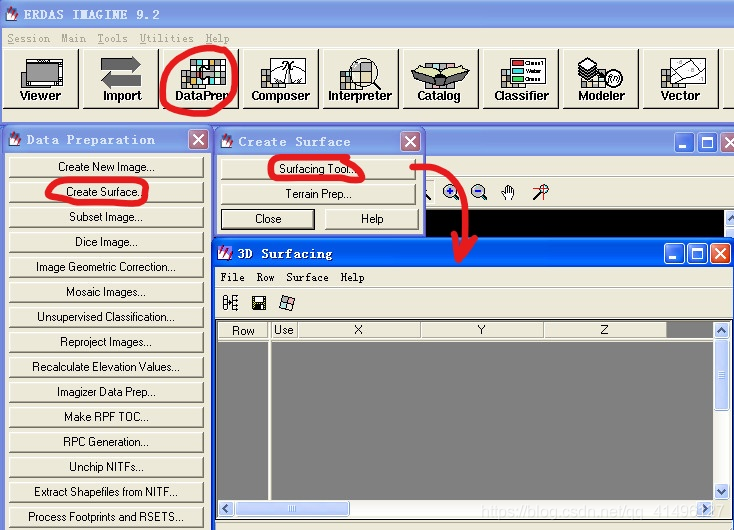Open the Surface menu in 3D Surfacing
Viewport: 734px width, 530px height.
click(308, 277)
